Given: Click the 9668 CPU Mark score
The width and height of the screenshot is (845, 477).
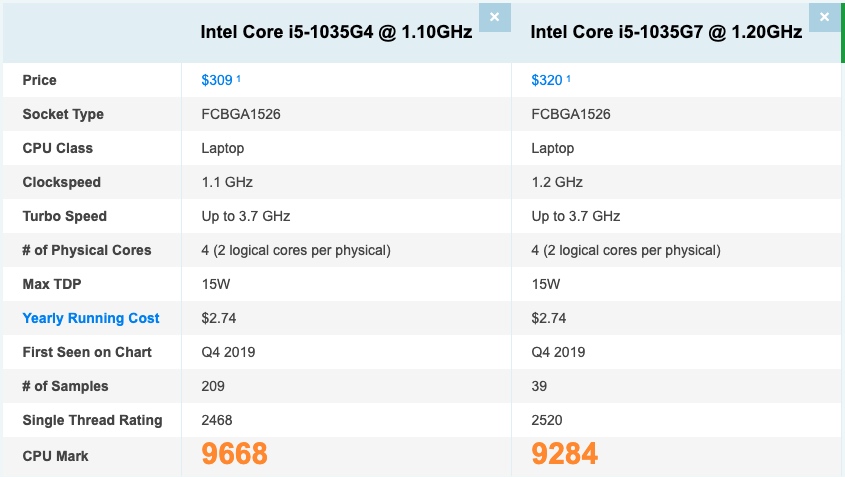Looking at the screenshot, I should pos(234,455).
